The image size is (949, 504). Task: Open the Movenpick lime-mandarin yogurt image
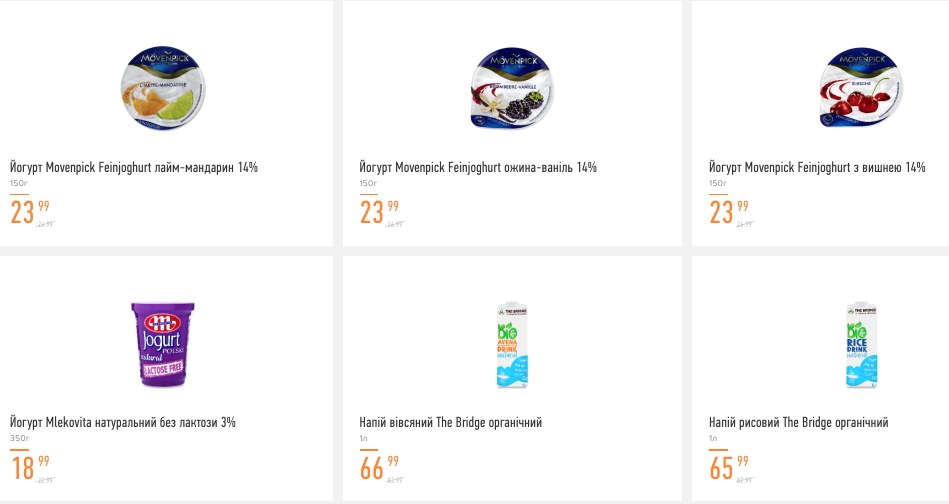[166, 88]
